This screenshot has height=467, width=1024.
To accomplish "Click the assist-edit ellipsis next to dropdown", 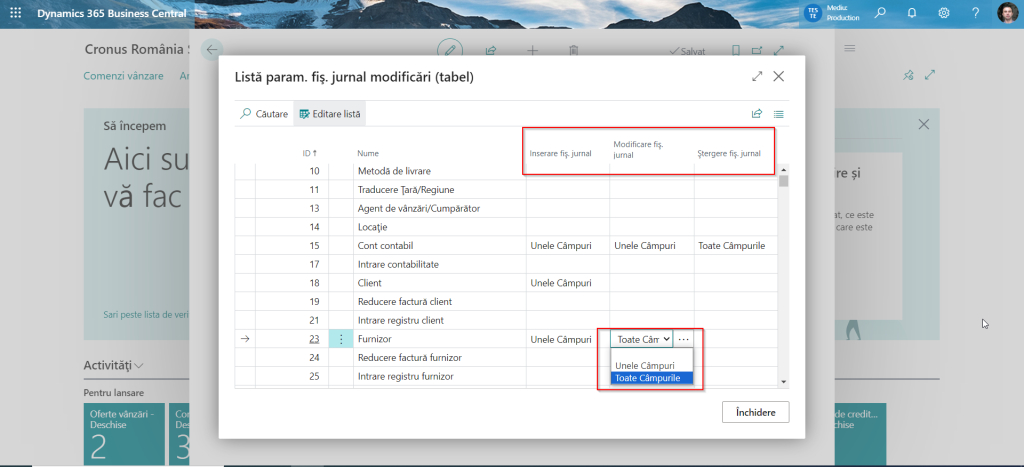I will pos(684,340).
